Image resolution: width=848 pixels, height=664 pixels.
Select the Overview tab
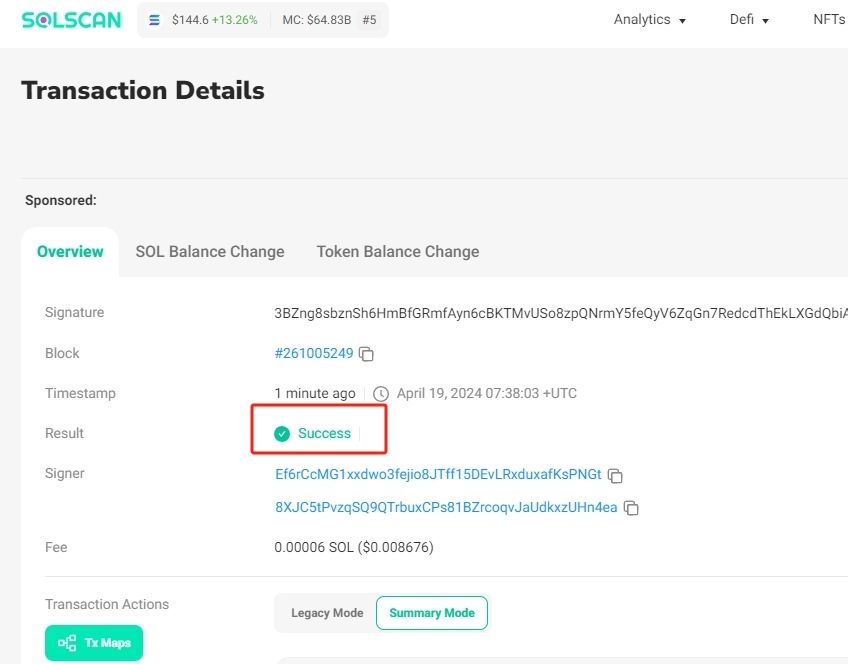70,252
